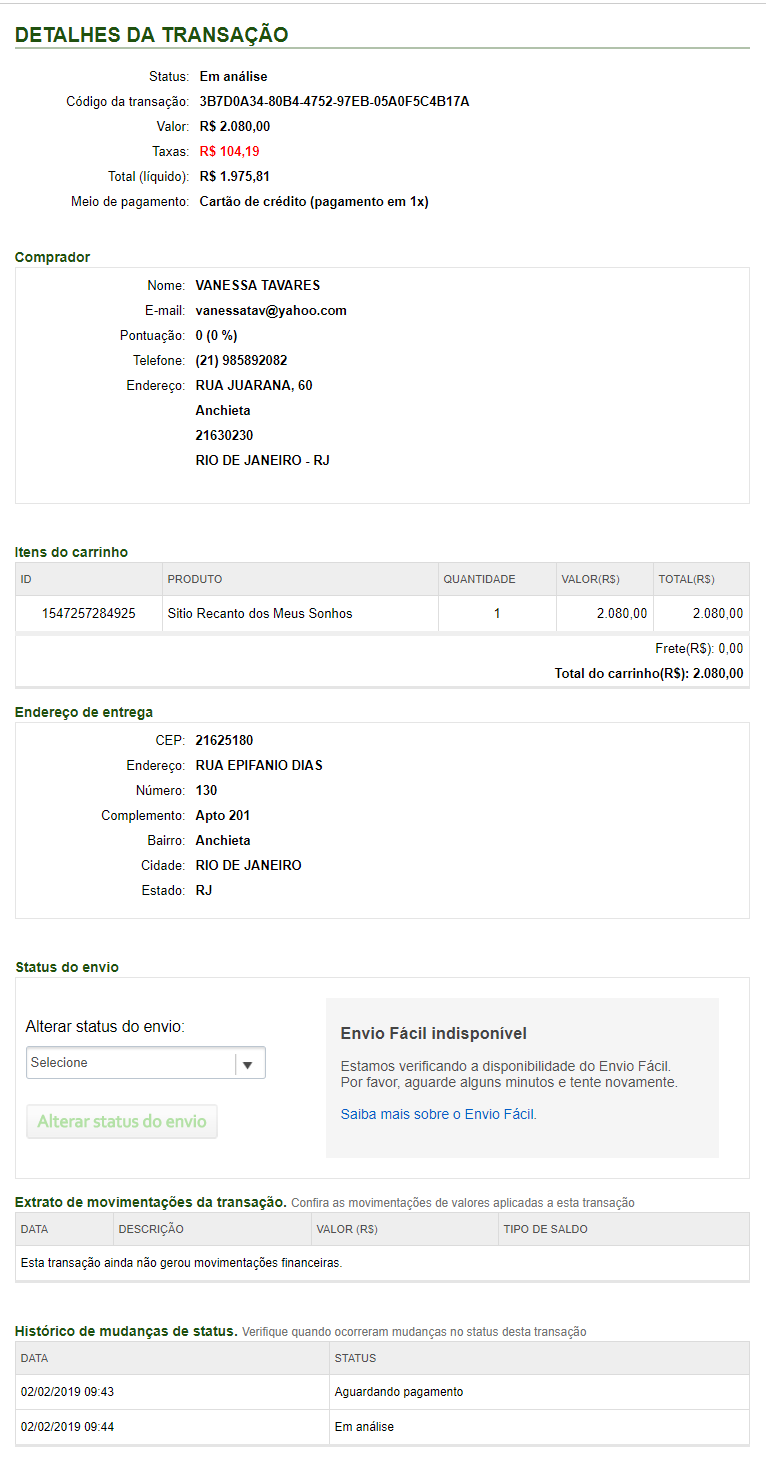
Task: Open the Selecione shipping status dropdown
Action: 131,1063
